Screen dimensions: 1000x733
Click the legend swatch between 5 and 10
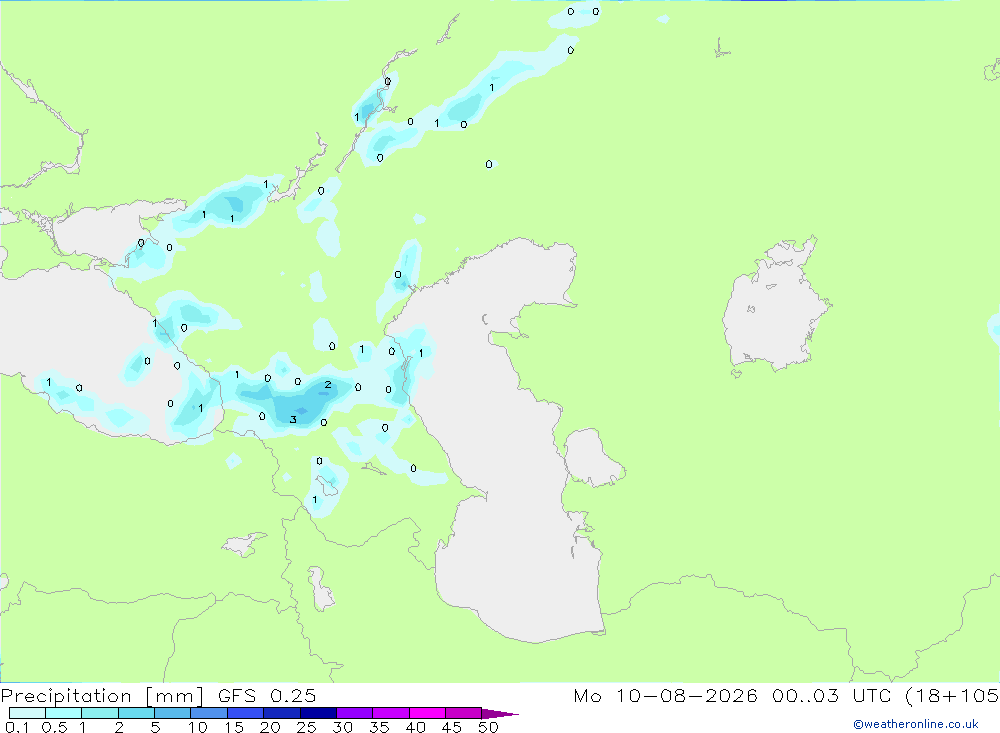tap(173, 713)
